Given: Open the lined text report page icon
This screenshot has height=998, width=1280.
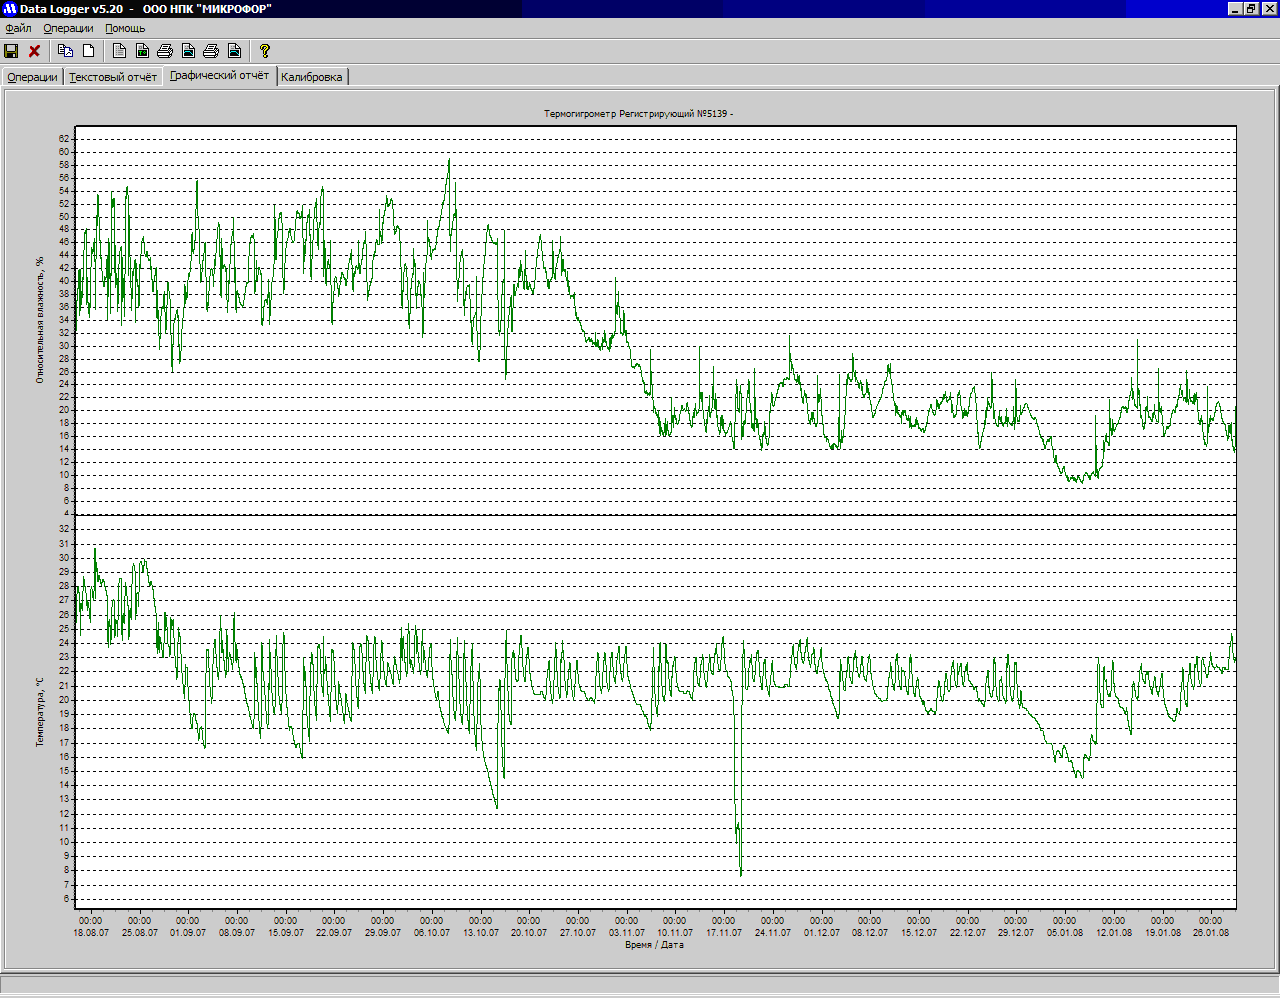Looking at the screenshot, I should pyautogui.click(x=120, y=51).
